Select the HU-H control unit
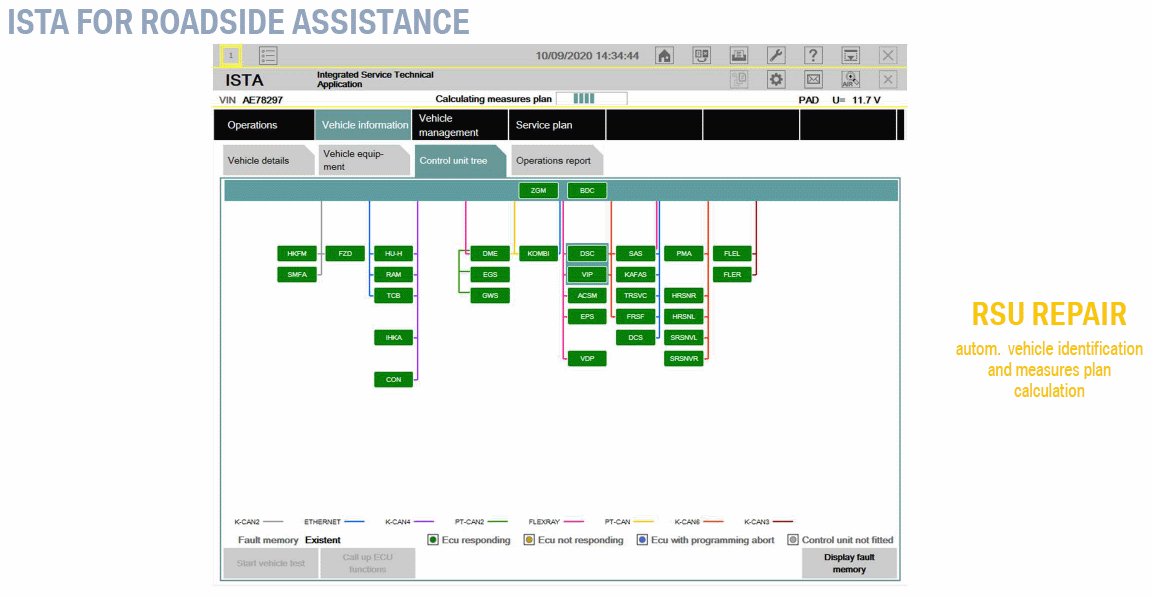Viewport: 1152px width, 596px height. pos(394,254)
